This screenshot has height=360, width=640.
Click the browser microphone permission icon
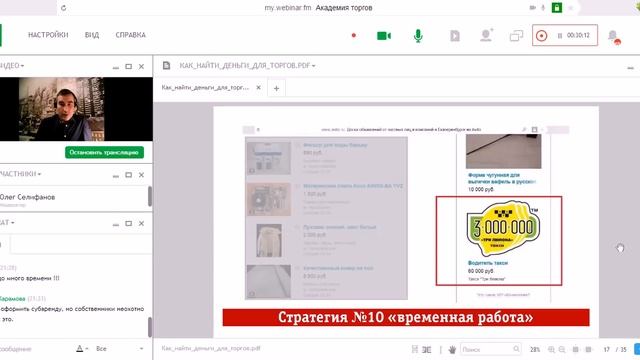(543, 7)
